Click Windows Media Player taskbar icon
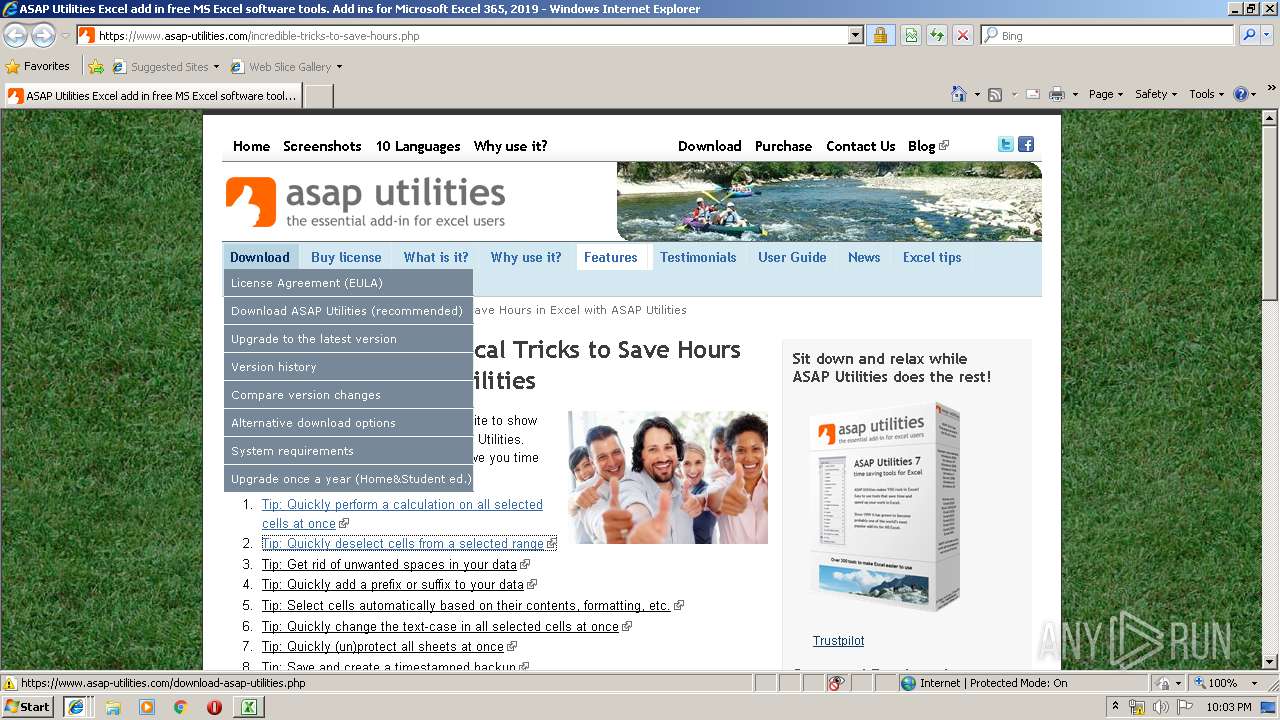This screenshot has height=720, width=1280. (x=147, y=706)
